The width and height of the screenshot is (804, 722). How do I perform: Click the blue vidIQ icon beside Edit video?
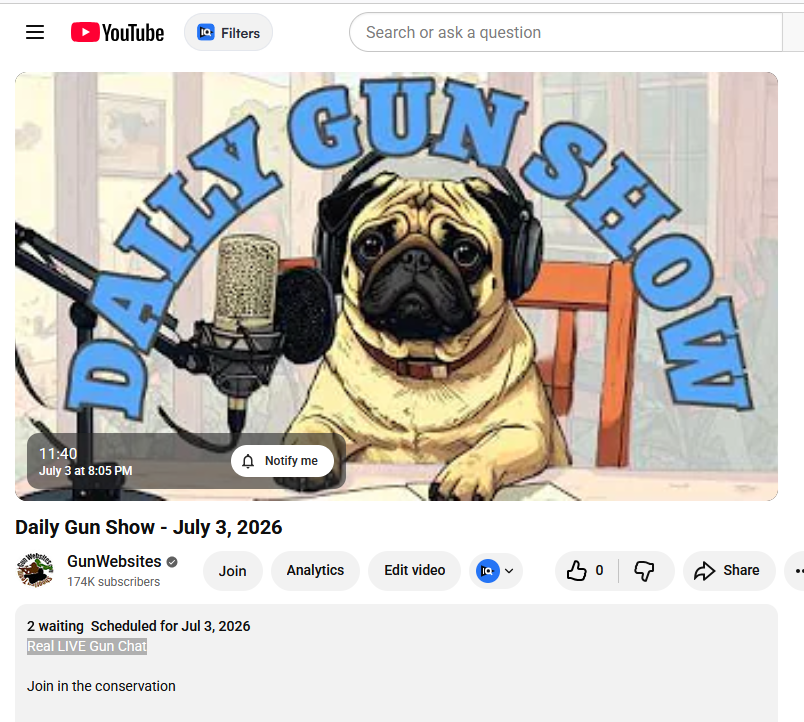(x=488, y=571)
